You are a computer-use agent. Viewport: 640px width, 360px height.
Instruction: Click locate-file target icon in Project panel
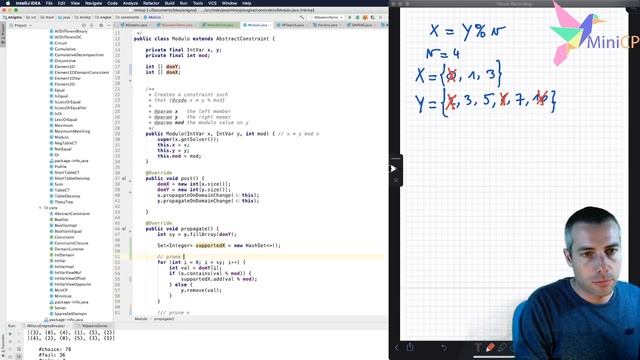pos(84,25)
